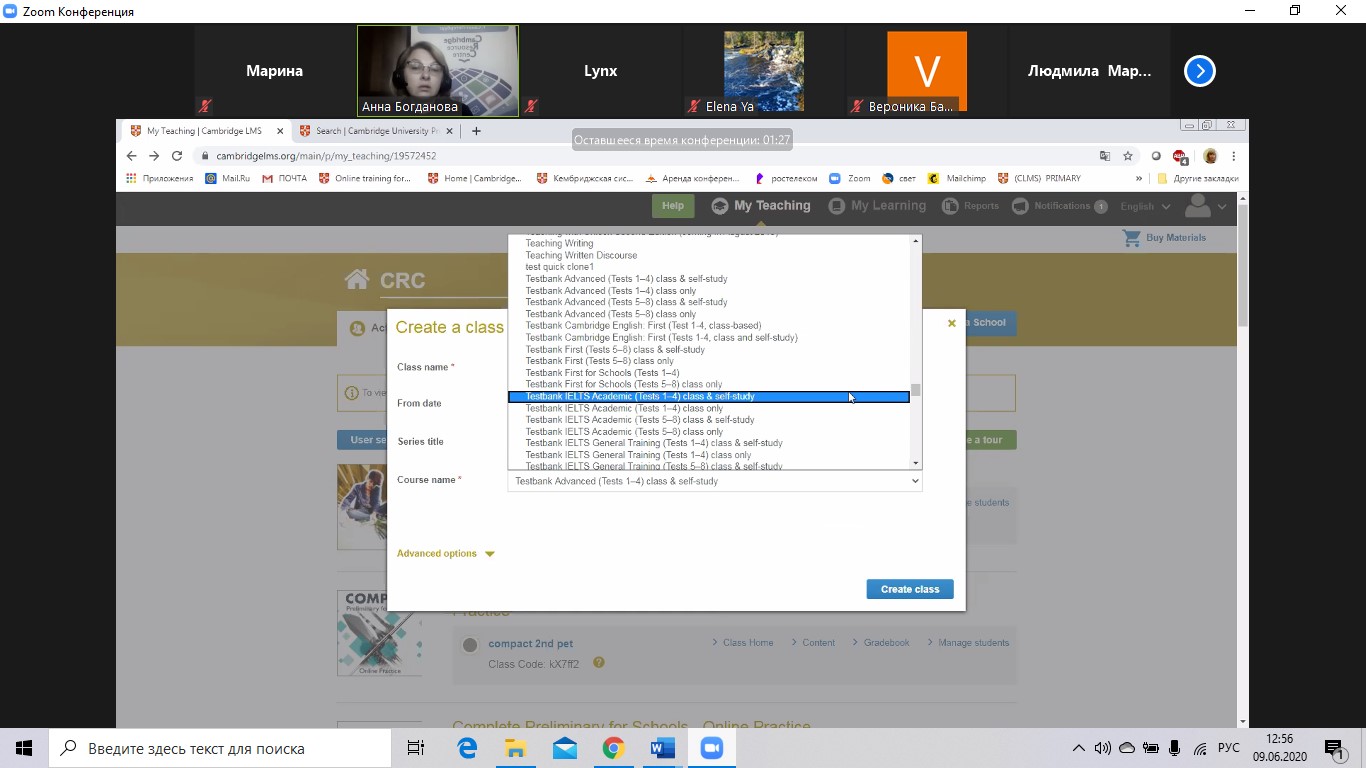Open the Windows notification center
Image resolution: width=1366 pixels, height=768 pixels.
[1335, 748]
